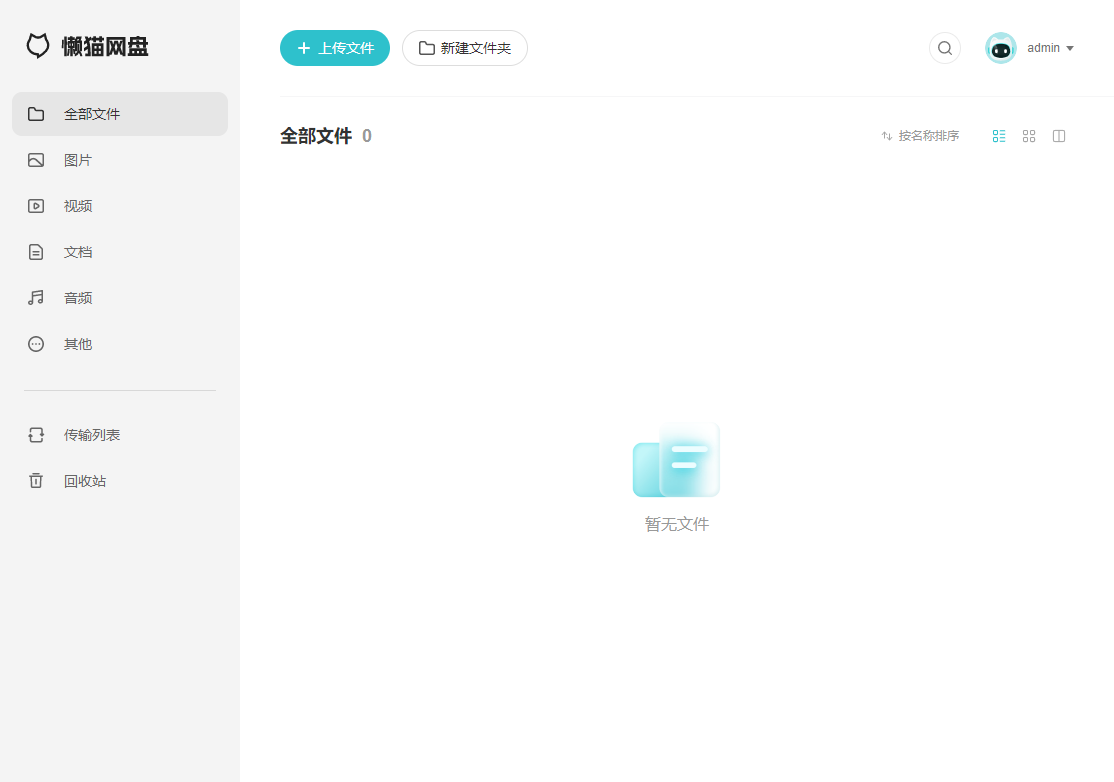The width and height of the screenshot is (1114, 782).
Task: Switch to list view layout
Action: pyautogui.click(x=999, y=136)
